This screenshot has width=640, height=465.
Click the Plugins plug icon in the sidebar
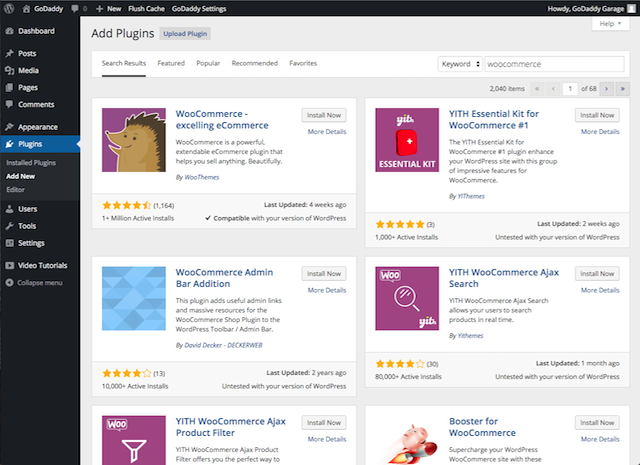coord(9,144)
